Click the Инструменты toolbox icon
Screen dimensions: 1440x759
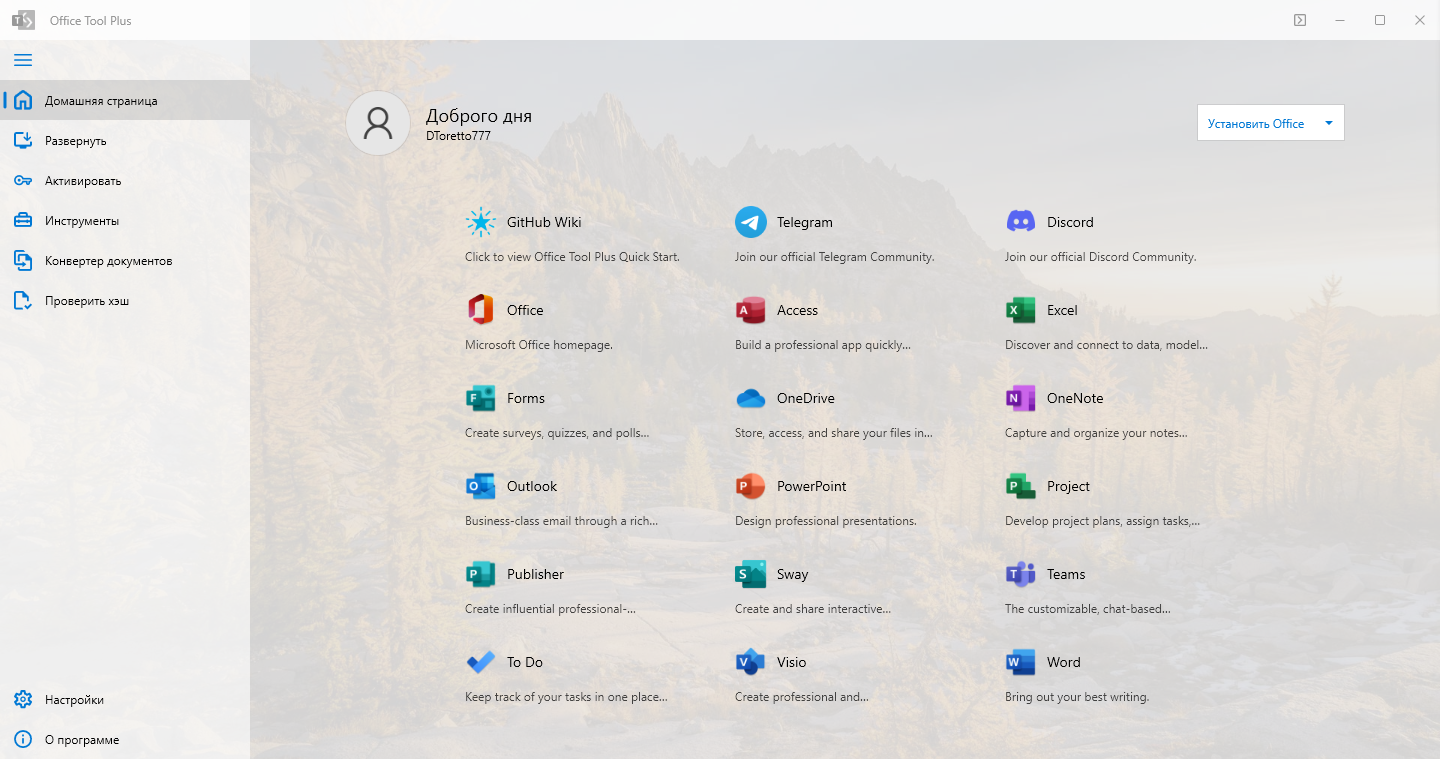pyautogui.click(x=22, y=220)
